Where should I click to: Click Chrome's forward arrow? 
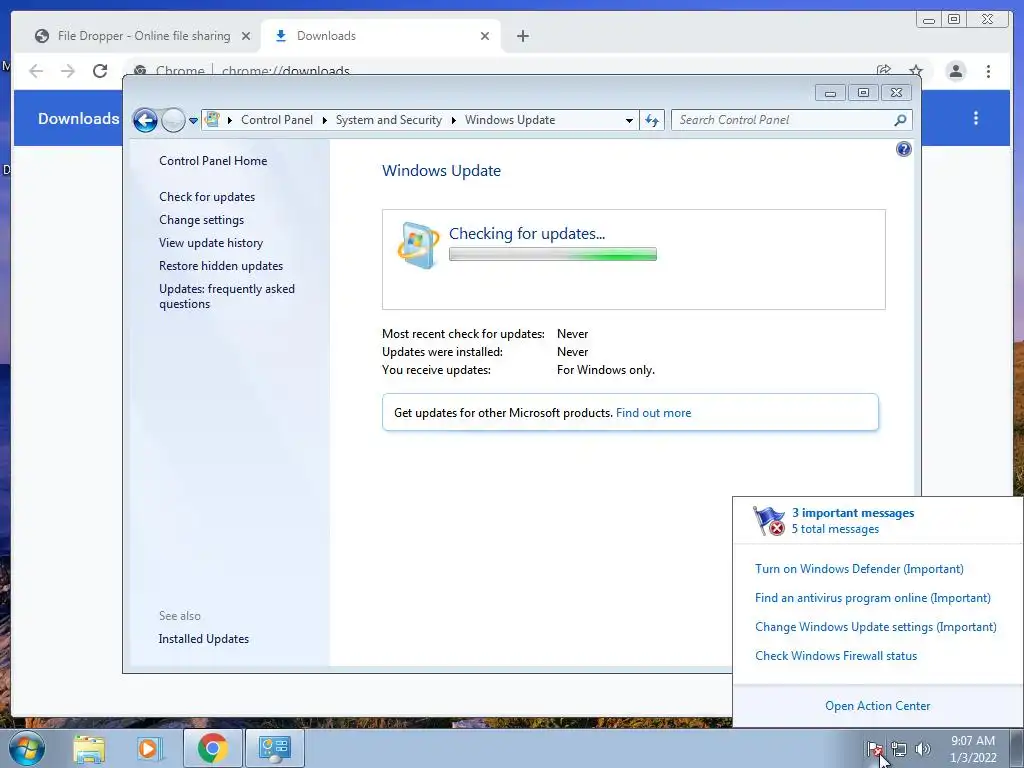click(68, 71)
